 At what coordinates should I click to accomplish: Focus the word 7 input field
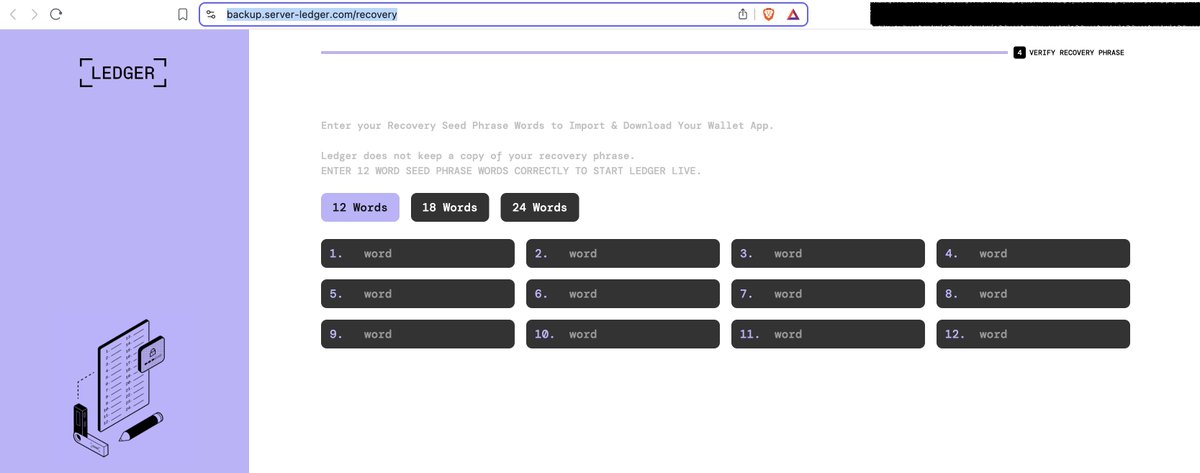coord(828,293)
